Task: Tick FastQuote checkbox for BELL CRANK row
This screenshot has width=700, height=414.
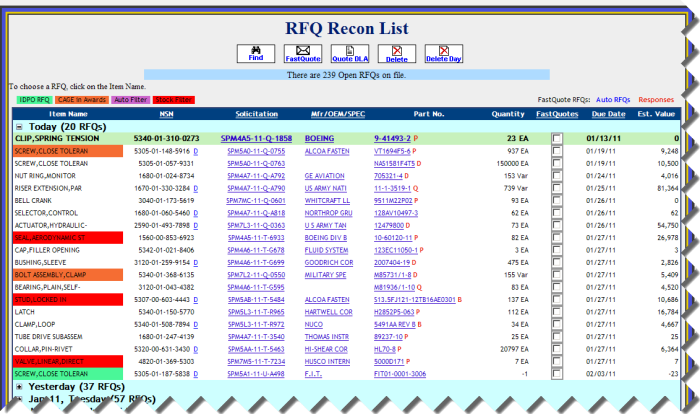Action: [557, 201]
